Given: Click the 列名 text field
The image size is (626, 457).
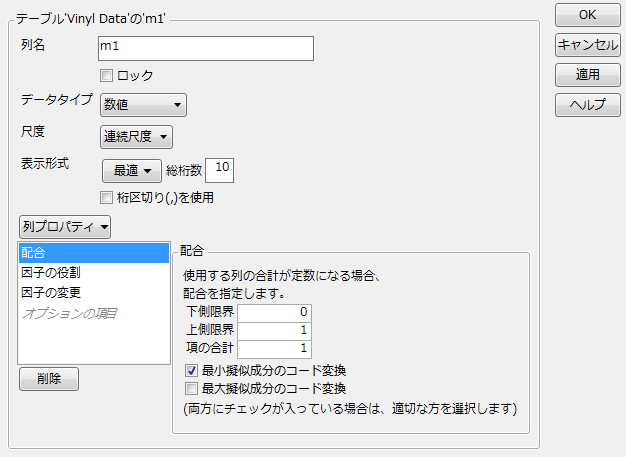Looking at the screenshot, I should coord(206,48).
